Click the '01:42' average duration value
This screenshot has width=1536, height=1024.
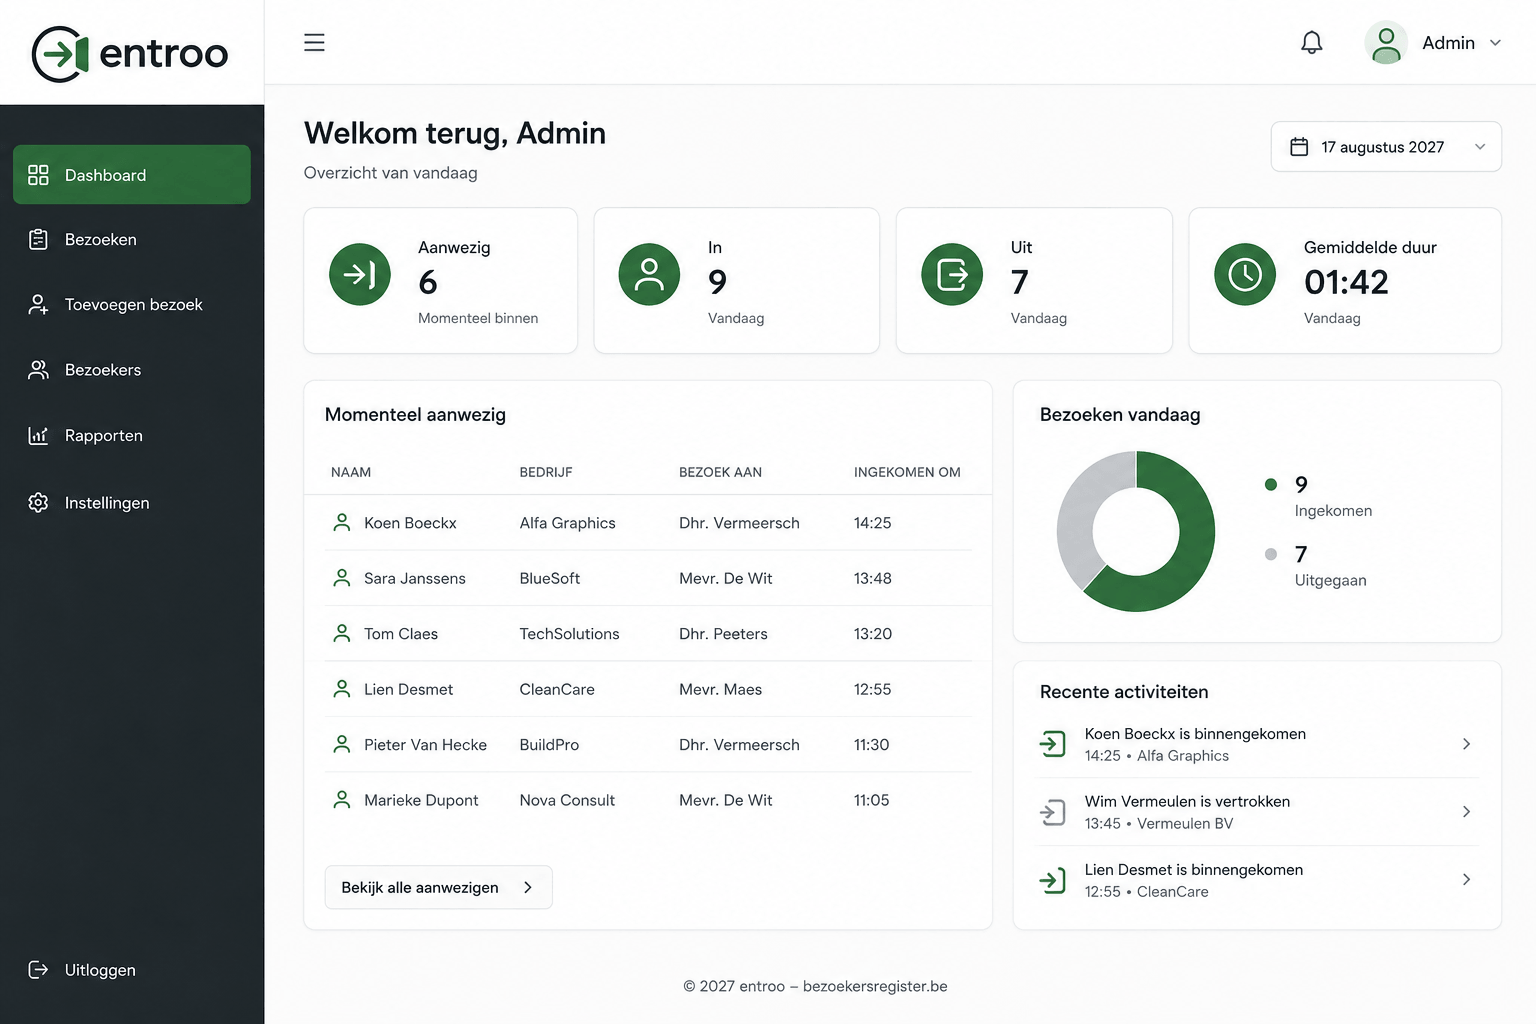click(x=1346, y=283)
